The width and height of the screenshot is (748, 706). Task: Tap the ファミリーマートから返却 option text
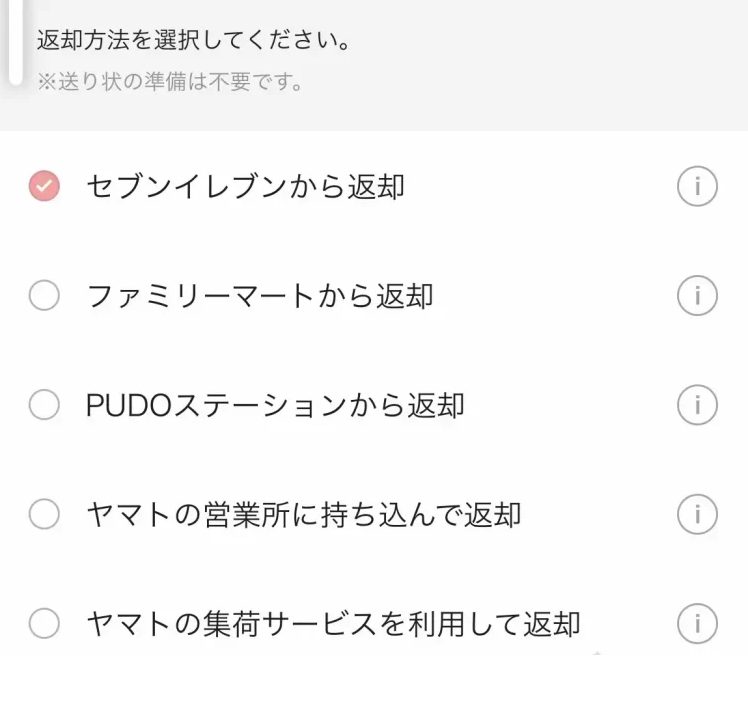(x=260, y=296)
